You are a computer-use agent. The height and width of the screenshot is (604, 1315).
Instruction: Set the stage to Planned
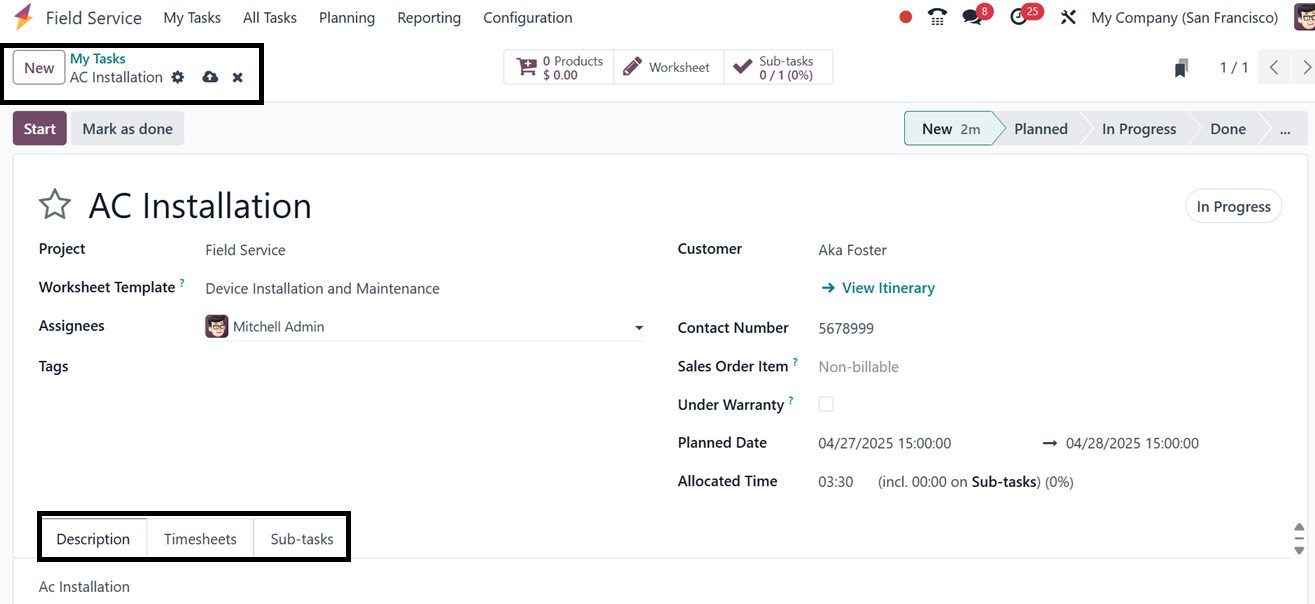coord(1040,129)
